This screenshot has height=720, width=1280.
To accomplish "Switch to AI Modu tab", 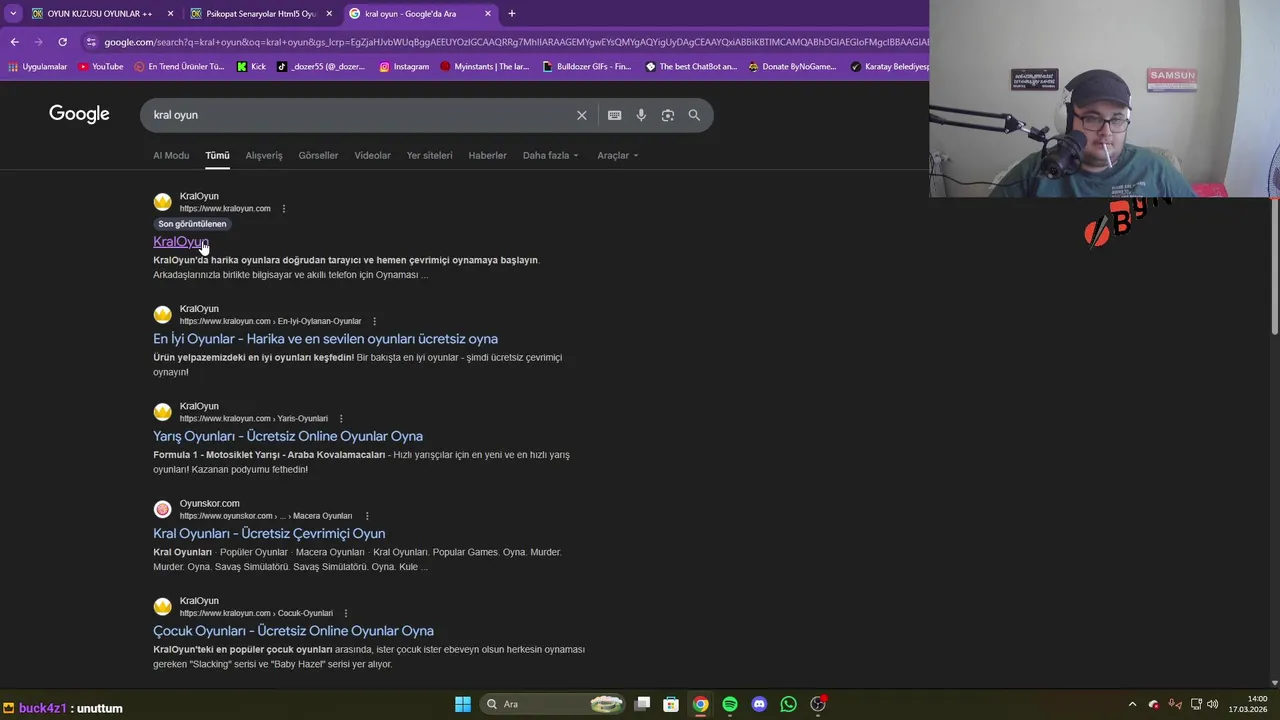I will tap(171, 155).
